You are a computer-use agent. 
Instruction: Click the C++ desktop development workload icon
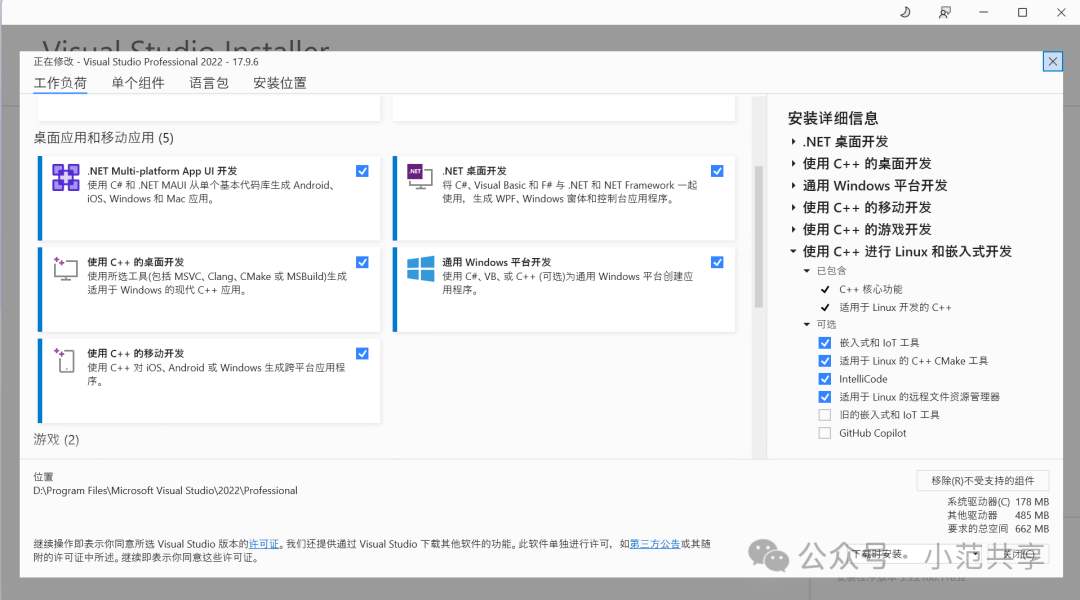65,269
